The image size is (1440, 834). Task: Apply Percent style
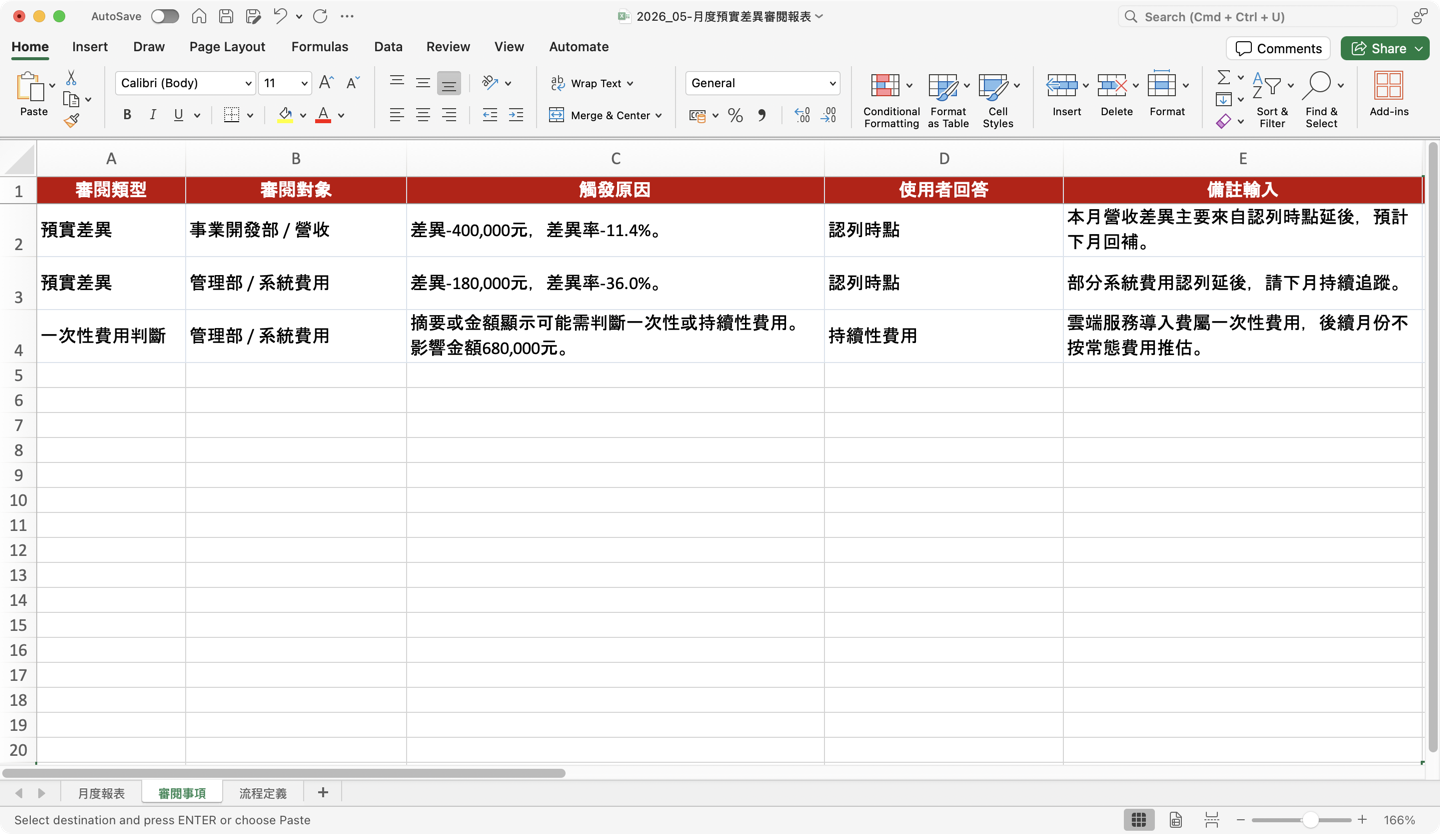[735, 116]
